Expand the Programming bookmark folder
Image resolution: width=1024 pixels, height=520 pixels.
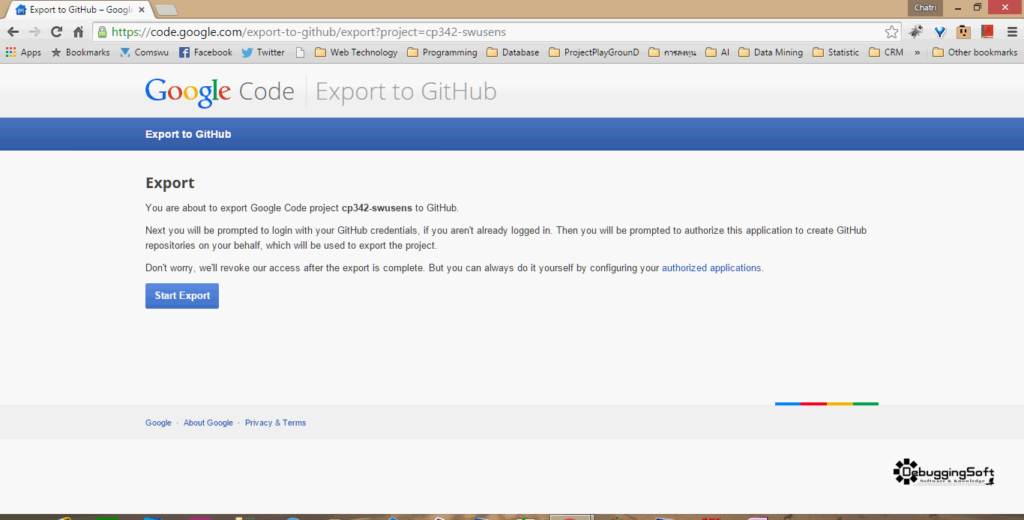click(442, 52)
